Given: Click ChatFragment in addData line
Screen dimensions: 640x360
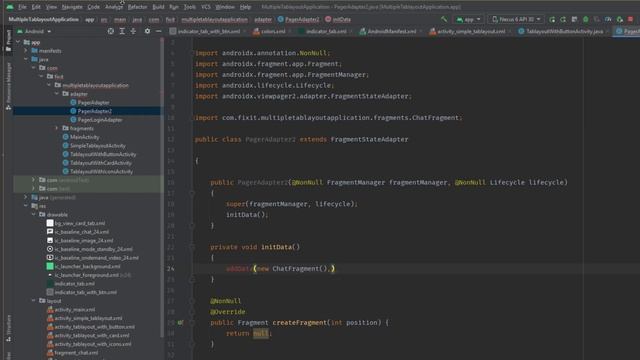Looking at the screenshot, I should tap(296, 269).
